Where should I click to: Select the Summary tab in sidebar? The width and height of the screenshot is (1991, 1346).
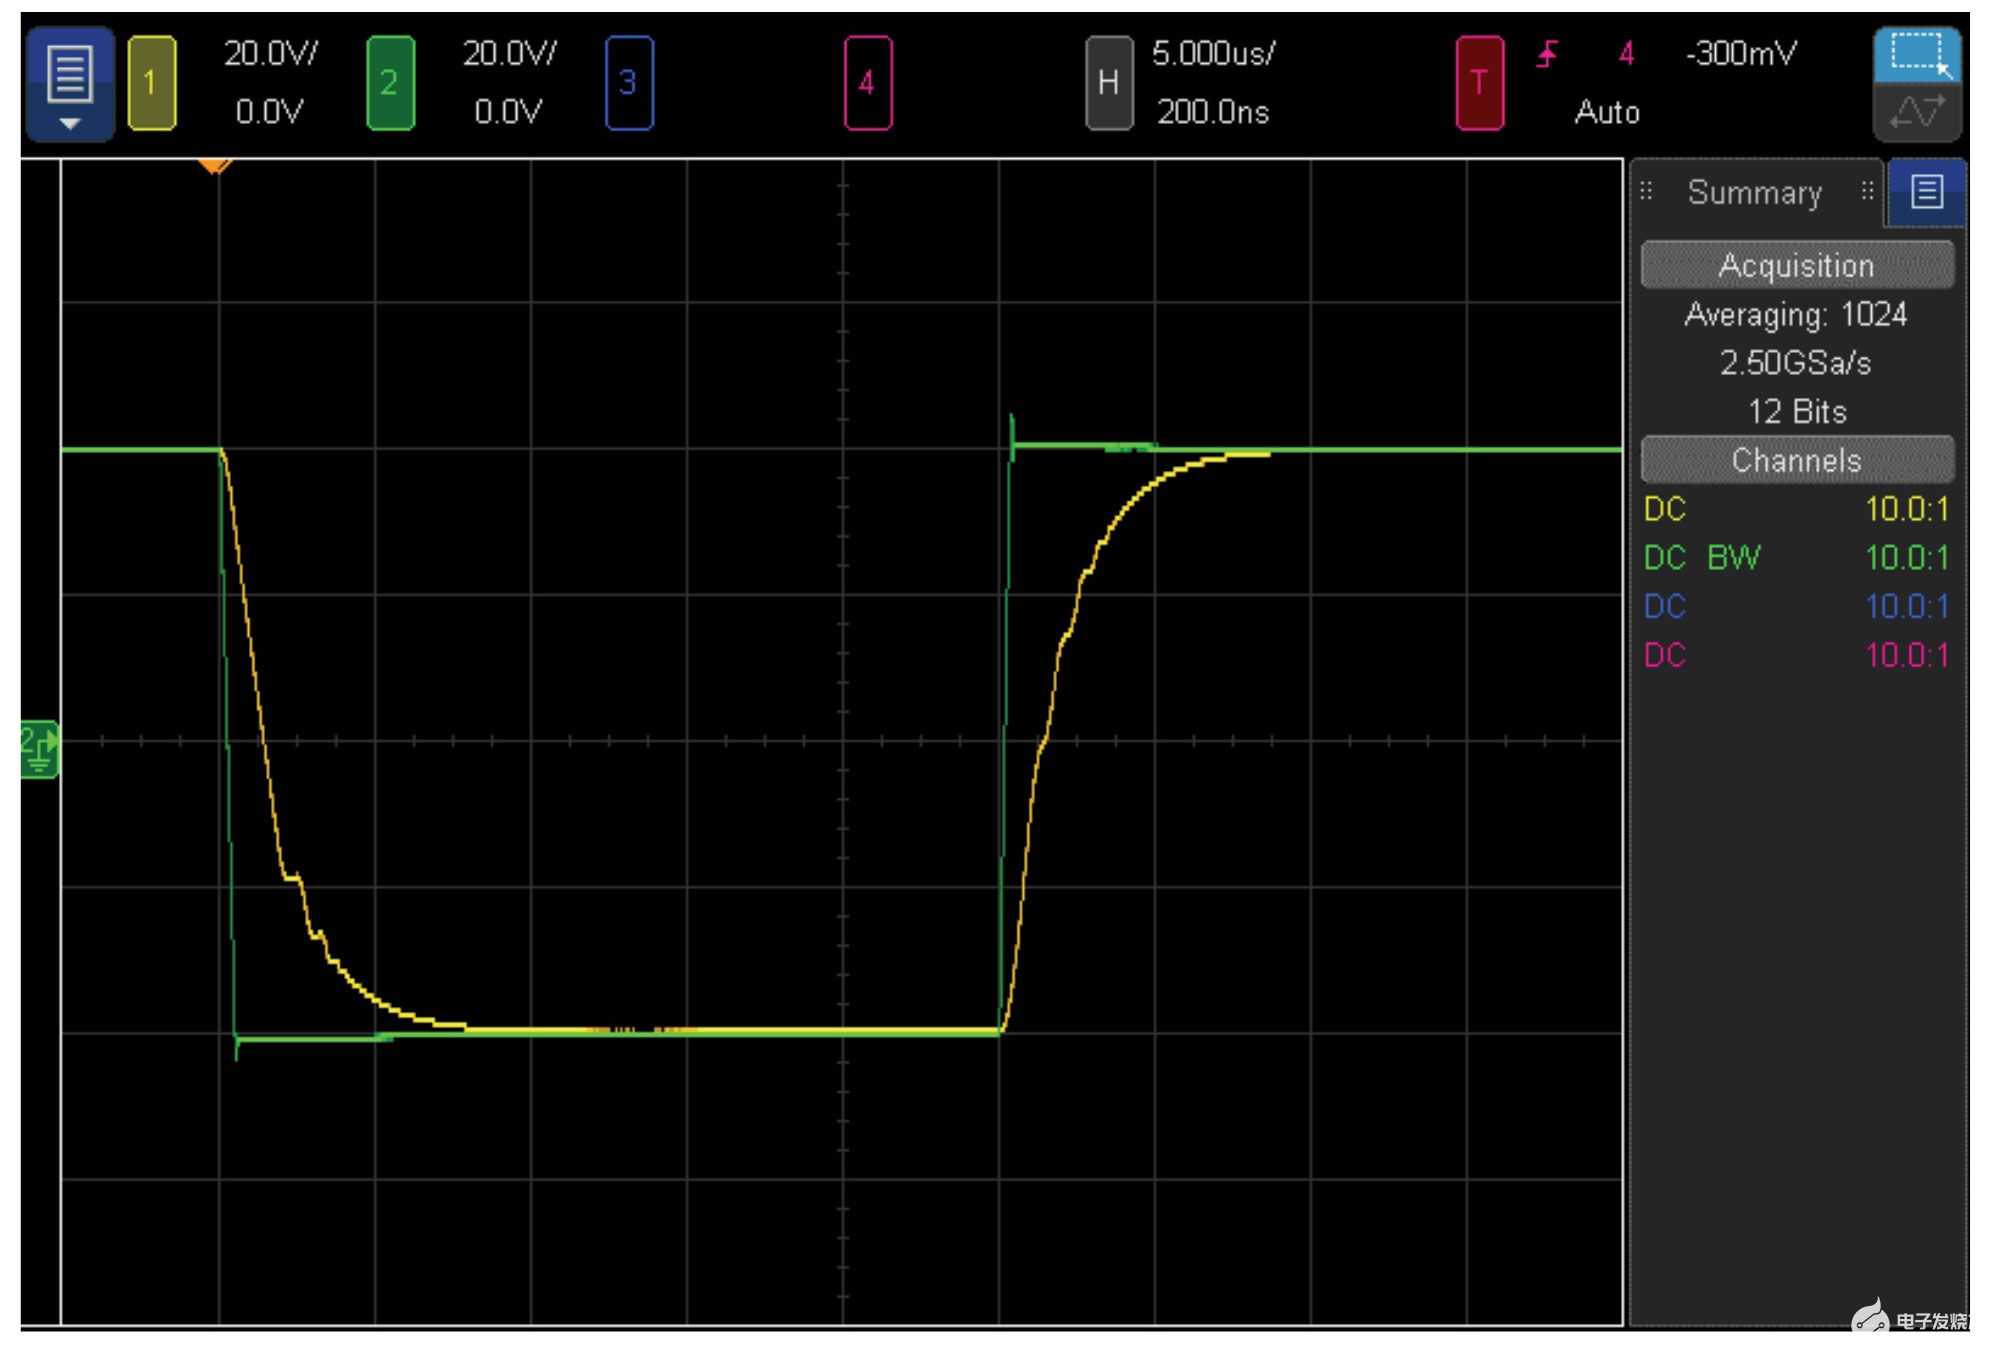[1754, 192]
